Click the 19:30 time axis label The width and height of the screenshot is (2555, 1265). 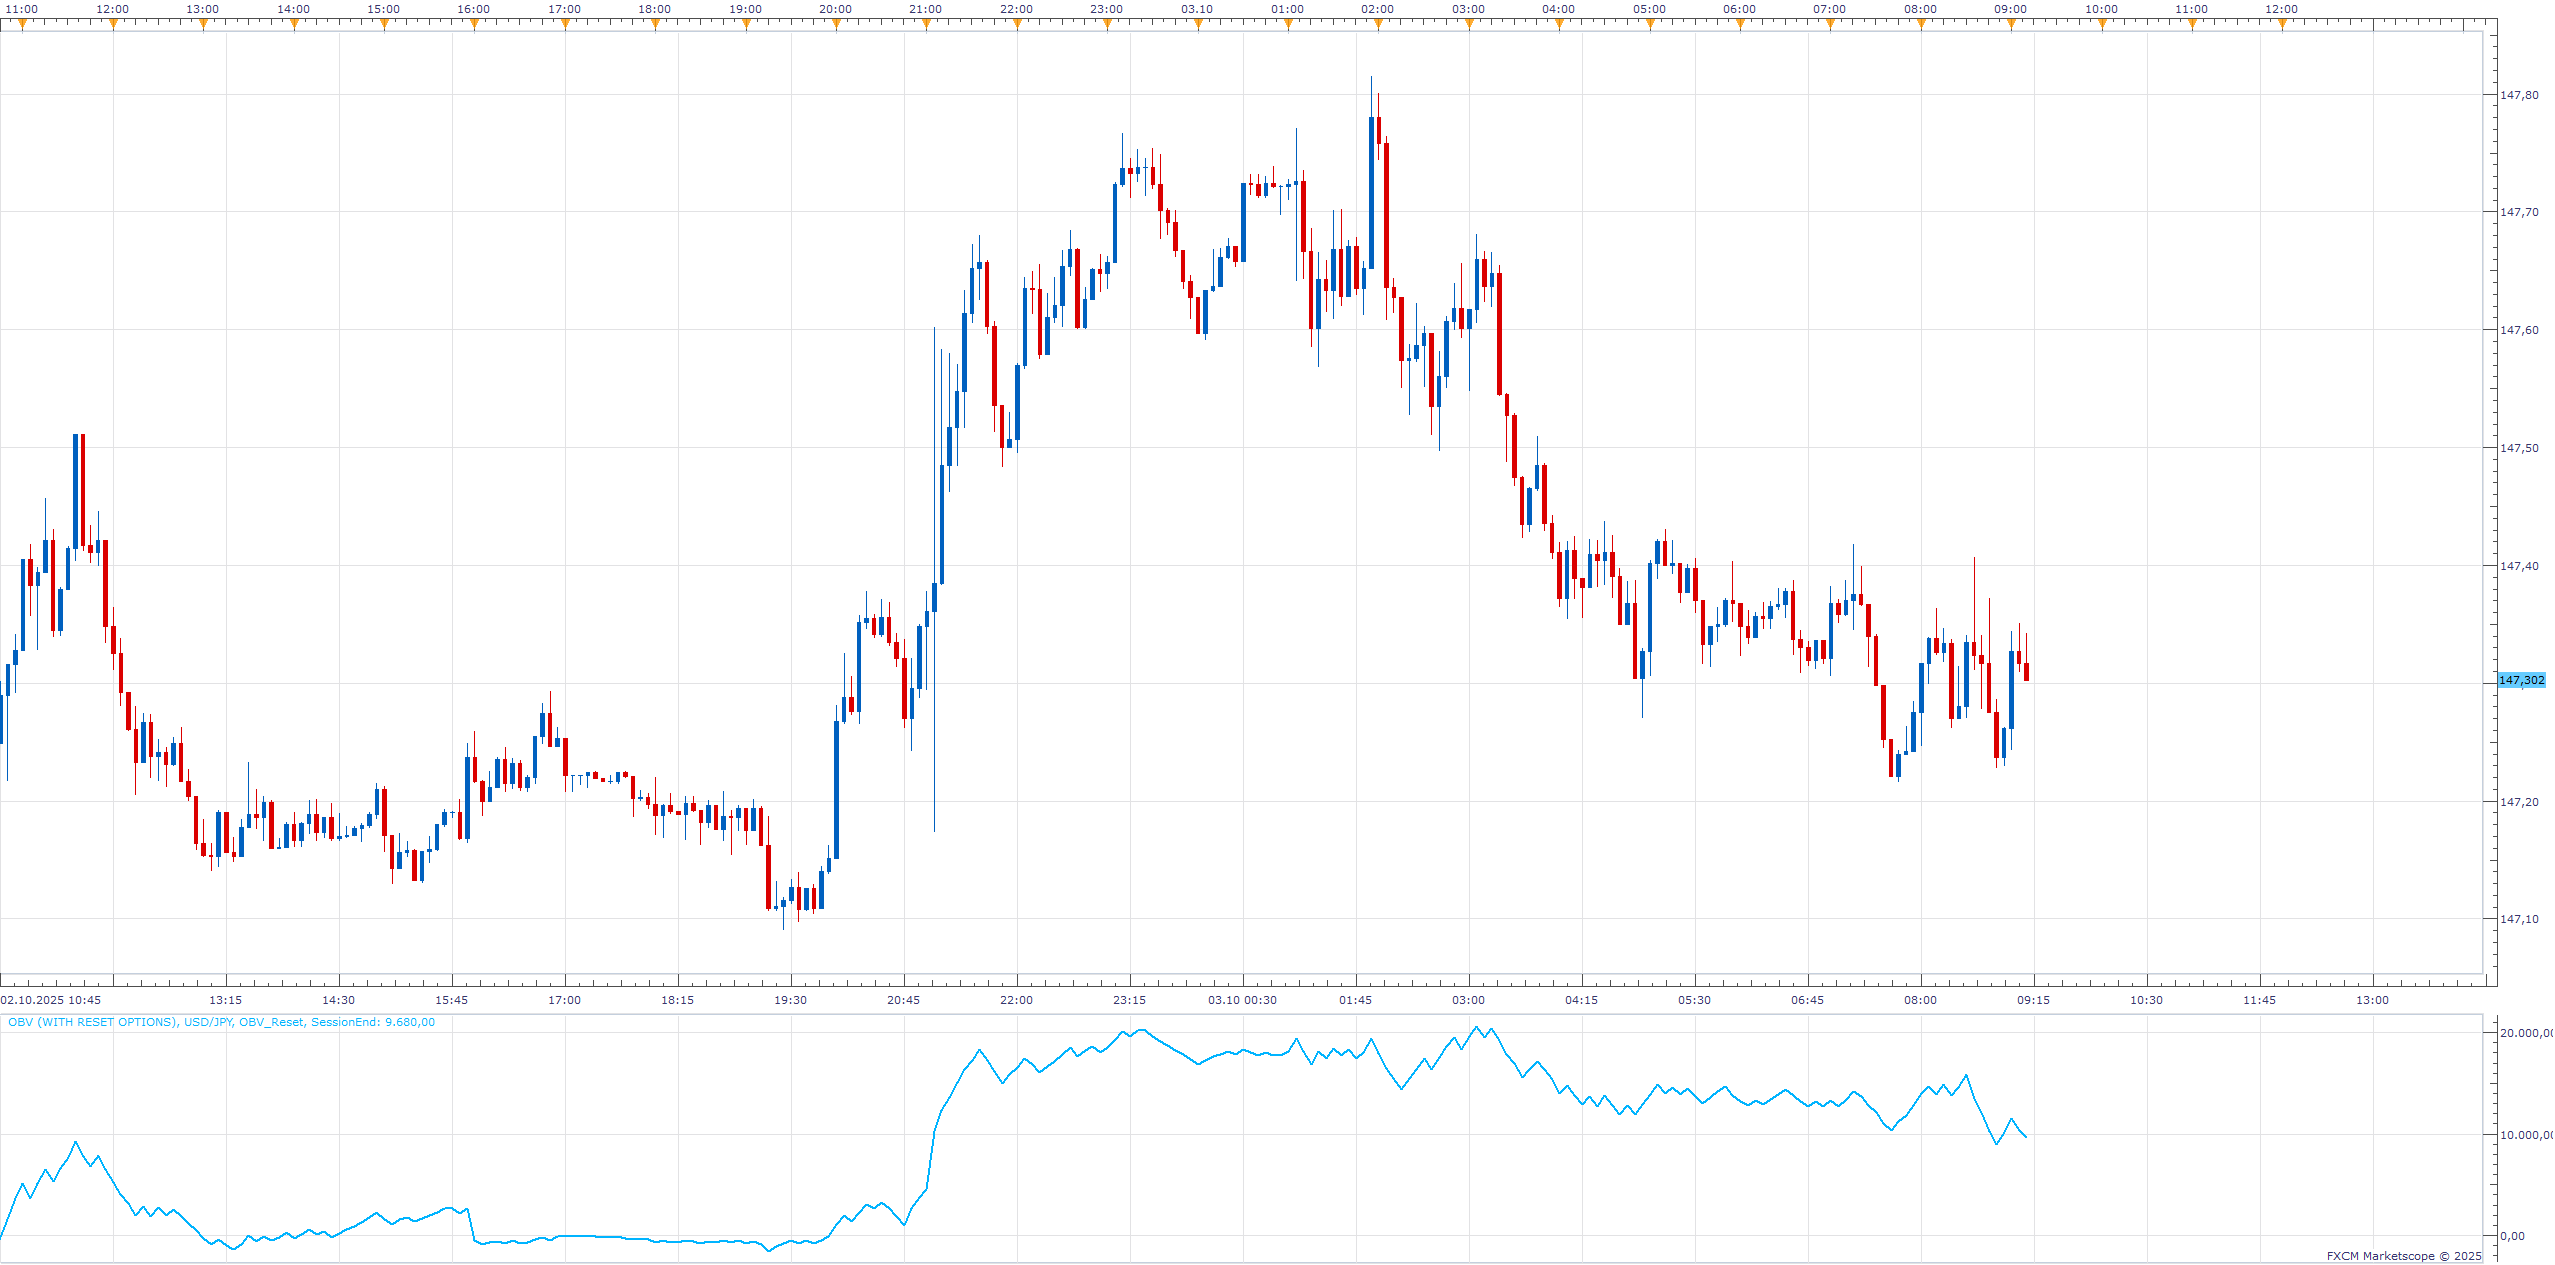(x=791, y=1000)
